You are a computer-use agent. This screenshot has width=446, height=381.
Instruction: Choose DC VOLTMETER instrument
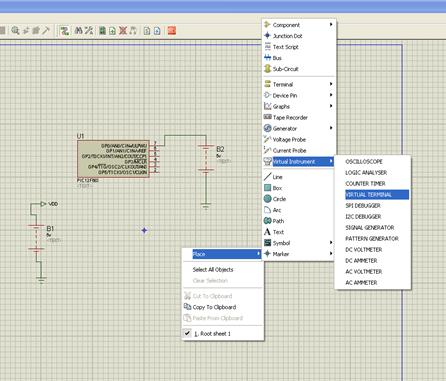click(373, 249)
